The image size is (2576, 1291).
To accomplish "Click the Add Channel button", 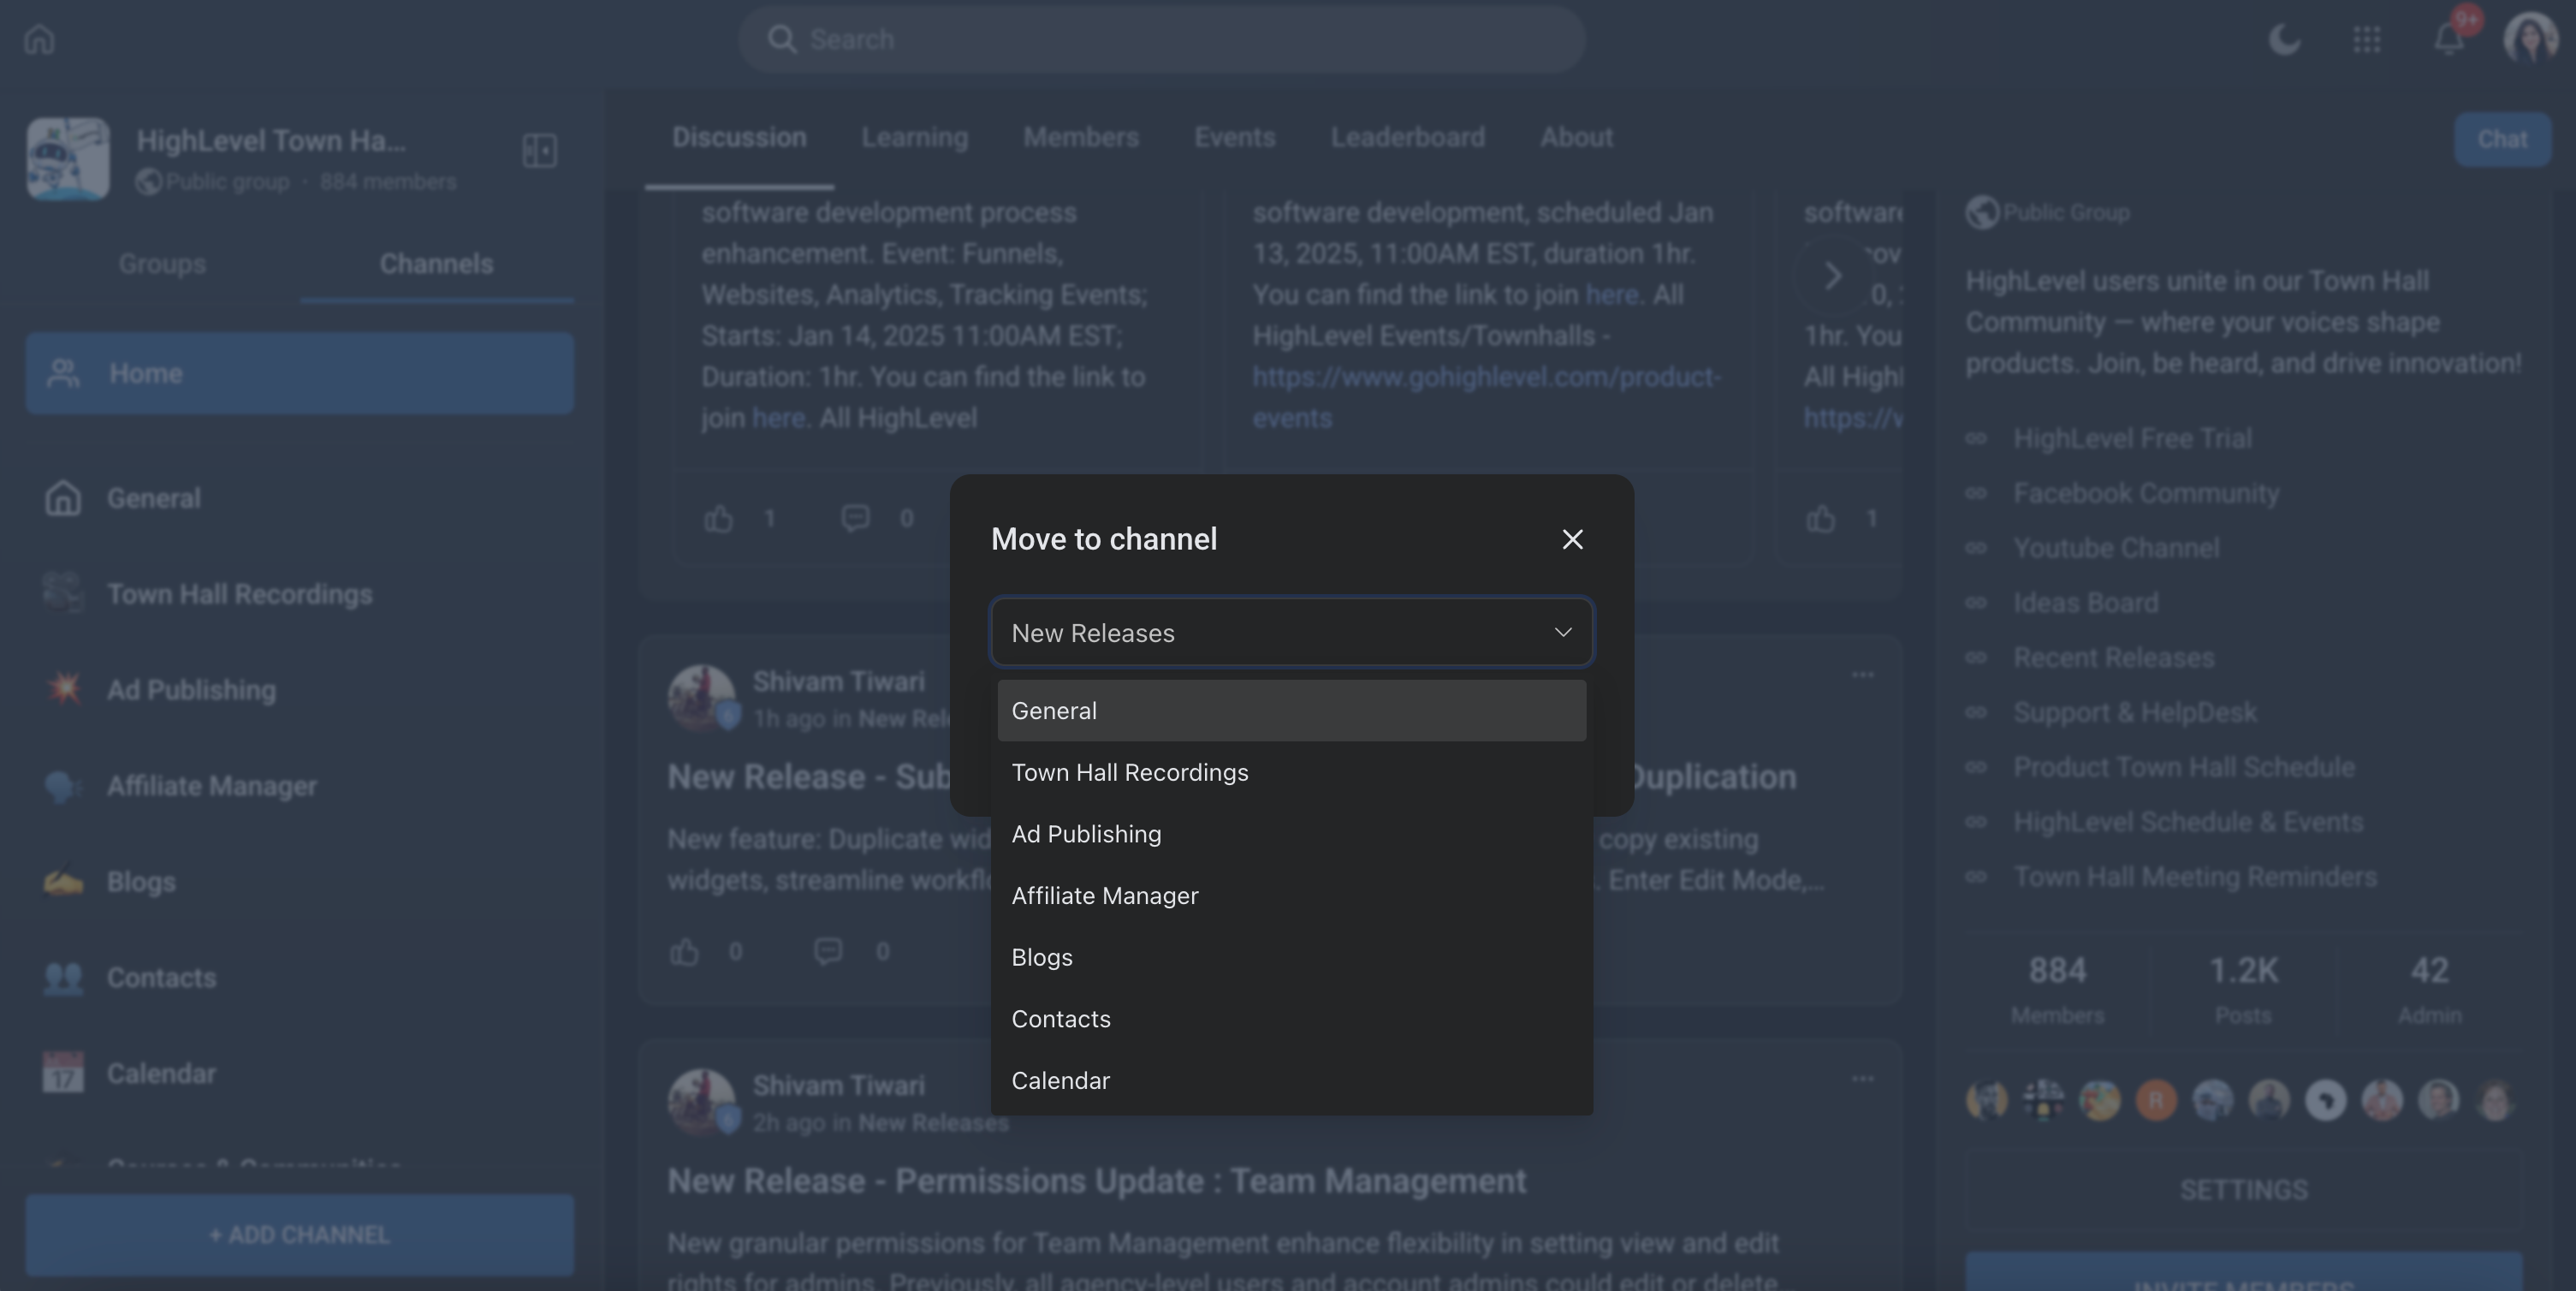I will tap(299, 1235).
